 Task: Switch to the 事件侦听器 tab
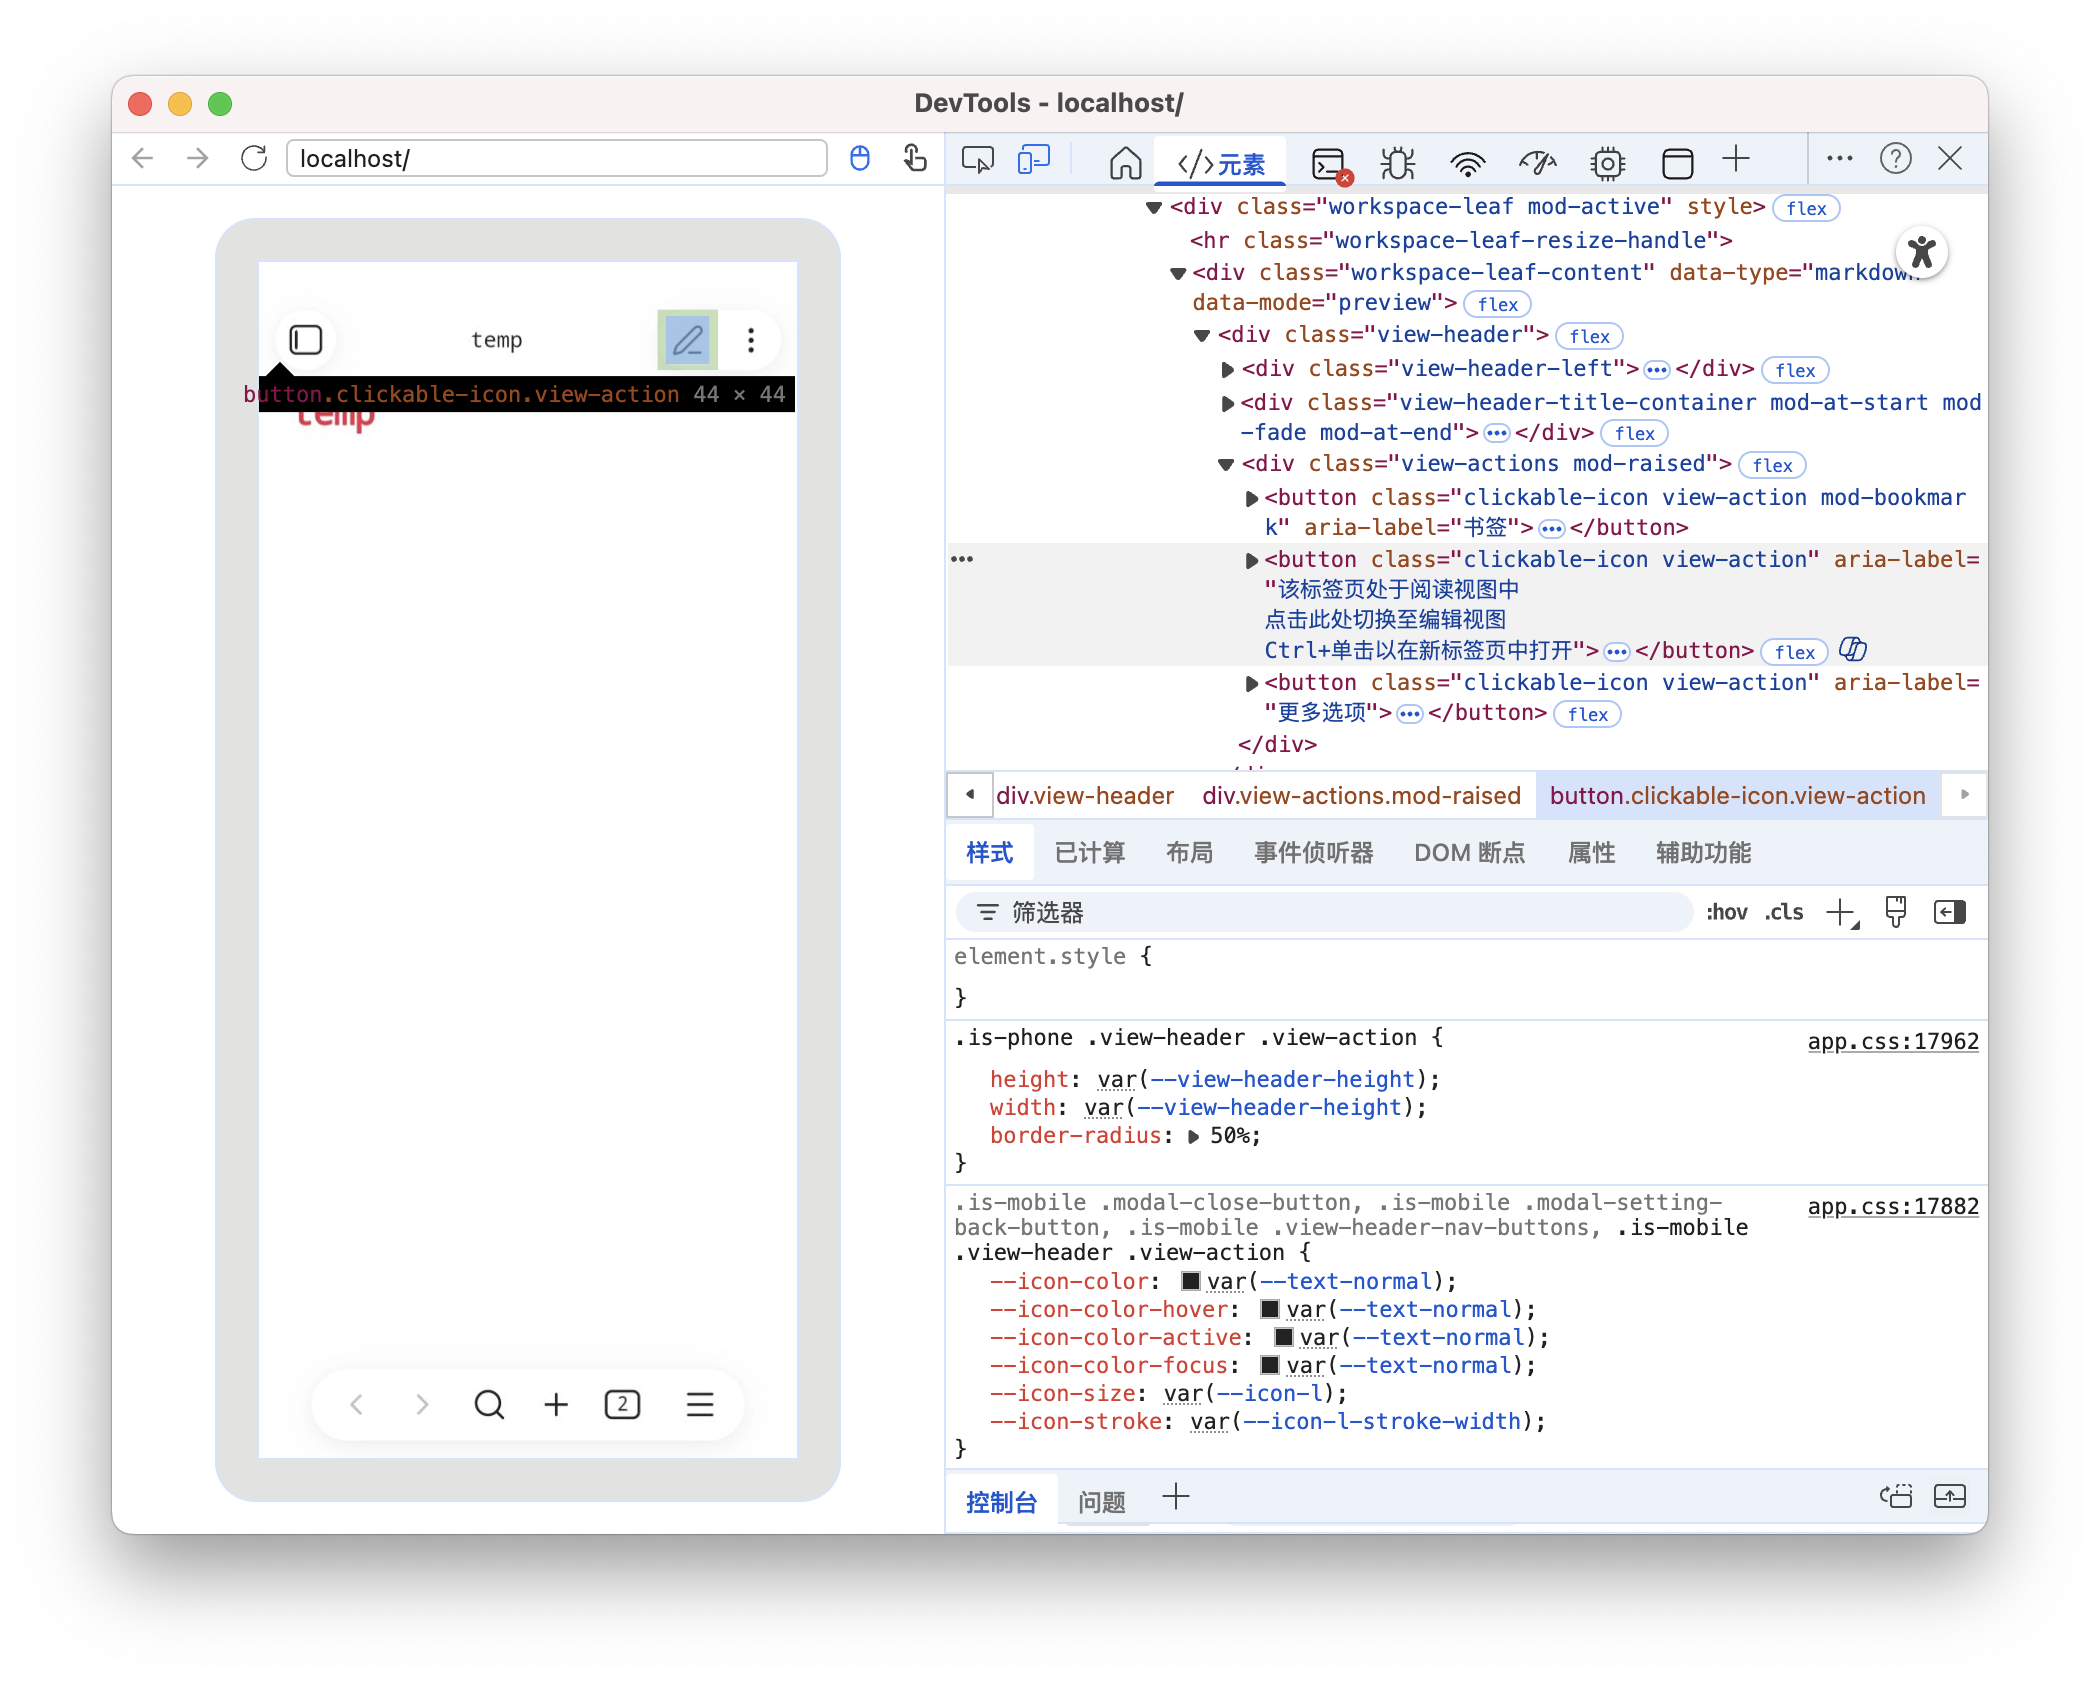[1313, 853]
